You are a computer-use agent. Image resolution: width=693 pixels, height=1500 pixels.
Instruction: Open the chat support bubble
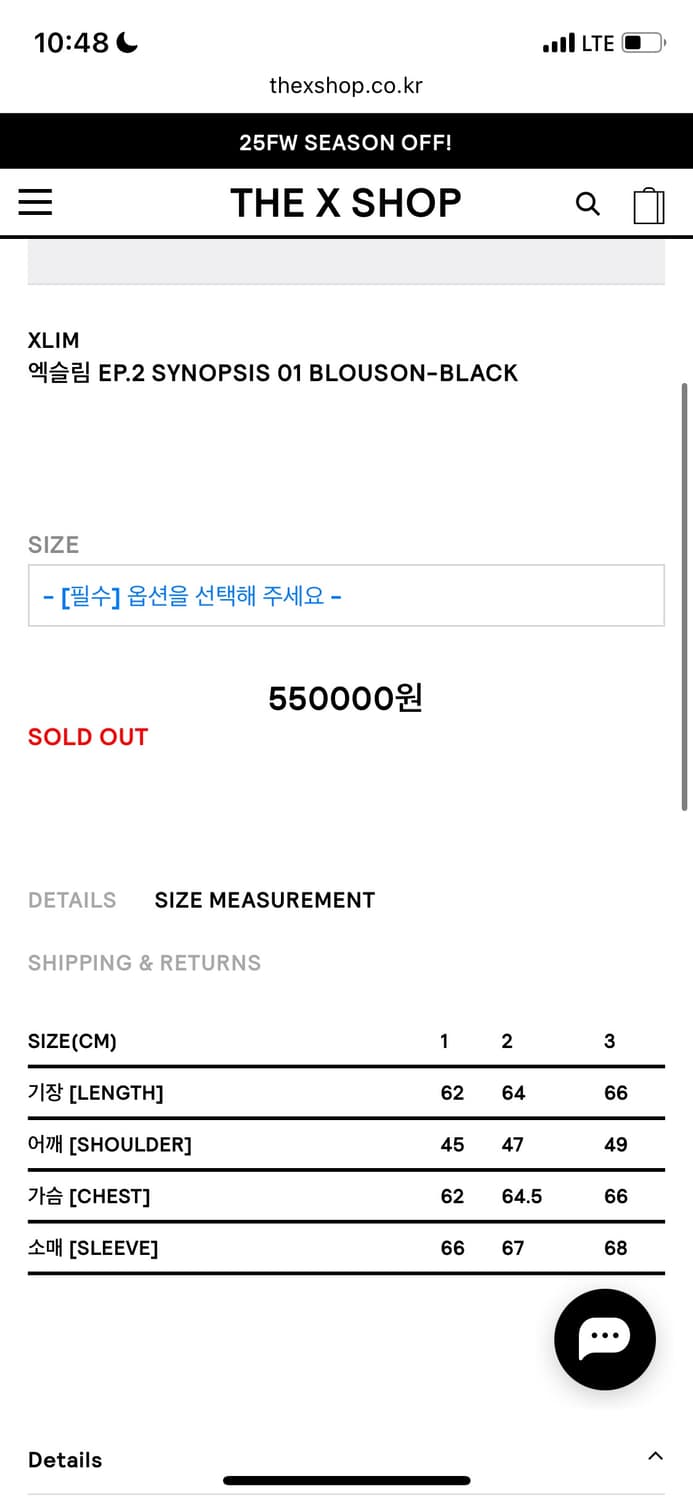coord(605,1339)
